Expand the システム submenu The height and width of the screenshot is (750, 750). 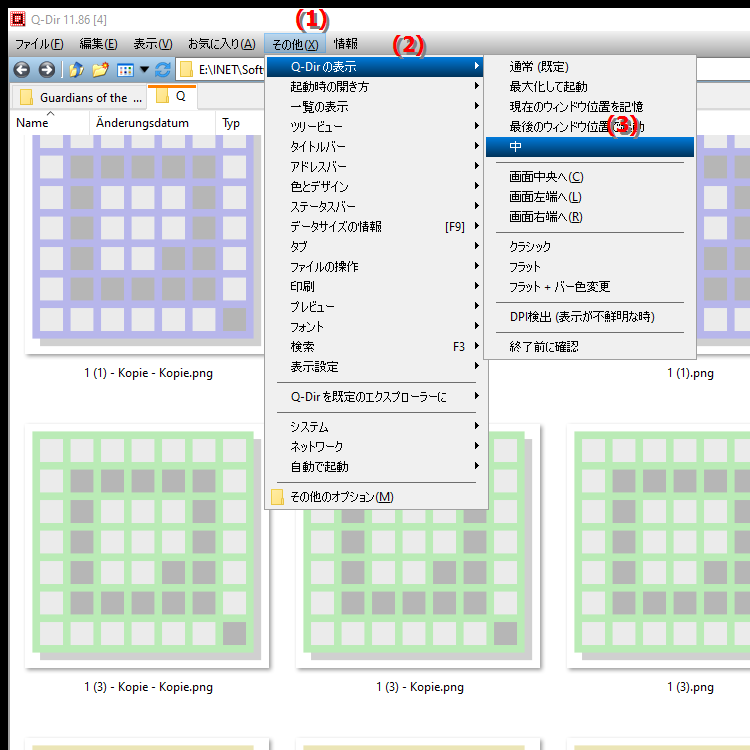click(x=375, y=427)
